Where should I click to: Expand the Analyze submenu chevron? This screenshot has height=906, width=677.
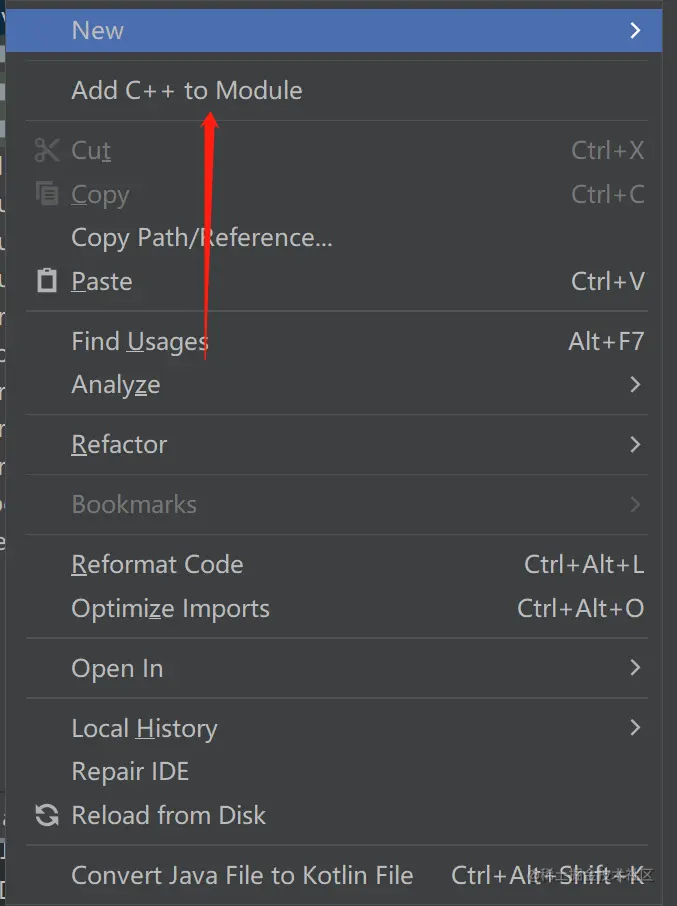tap(635, 384)
